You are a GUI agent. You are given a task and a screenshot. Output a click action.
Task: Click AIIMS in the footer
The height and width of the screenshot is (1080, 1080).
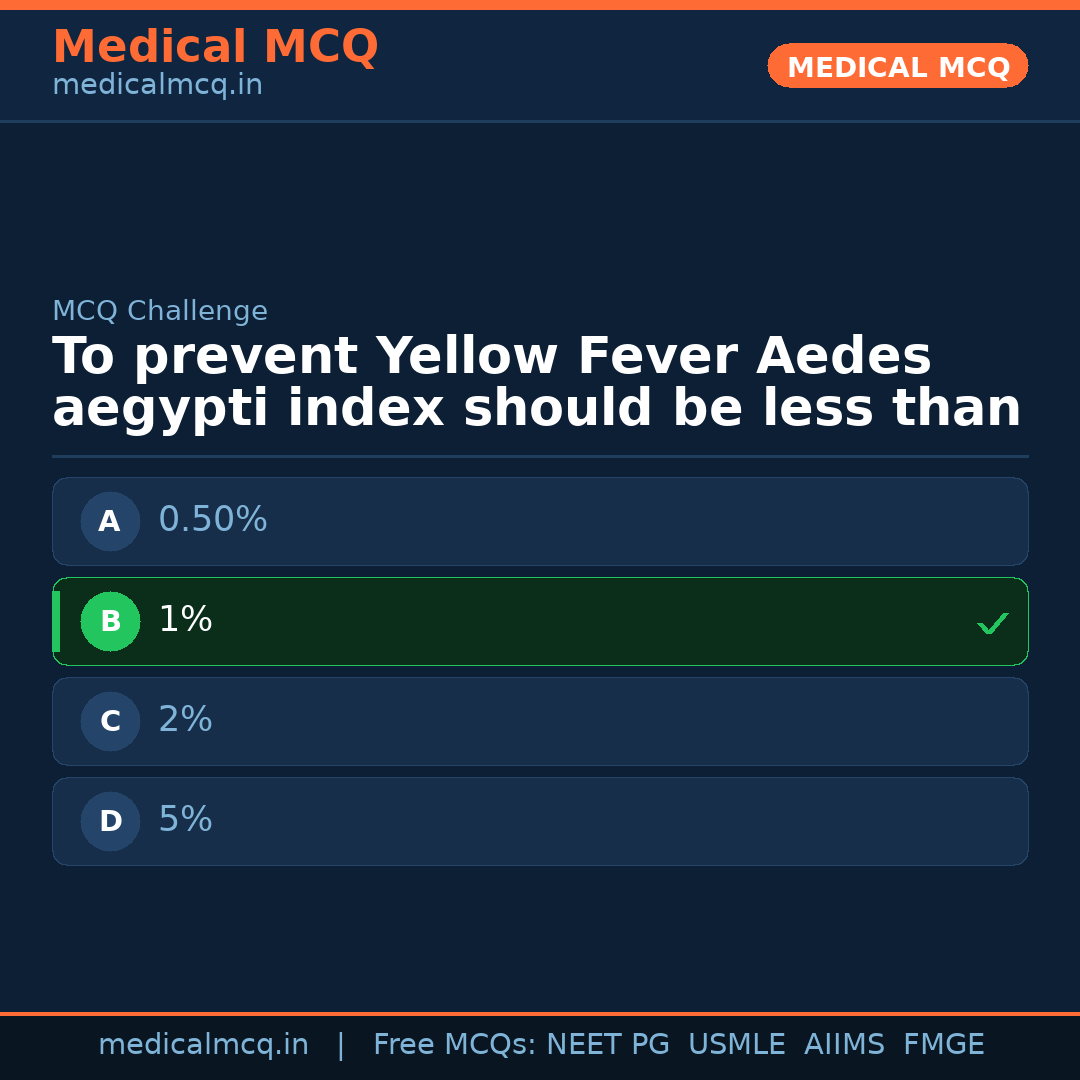point(844,1045)
